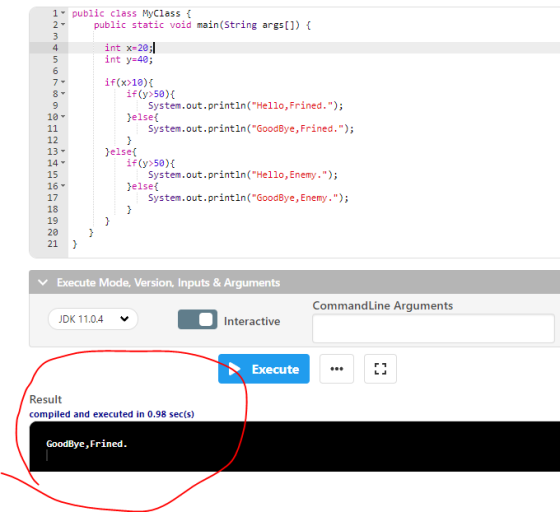This screenshot has height=512, width=560.
Task: Click the CommandLine Arguments label
Action: point(382,306)
